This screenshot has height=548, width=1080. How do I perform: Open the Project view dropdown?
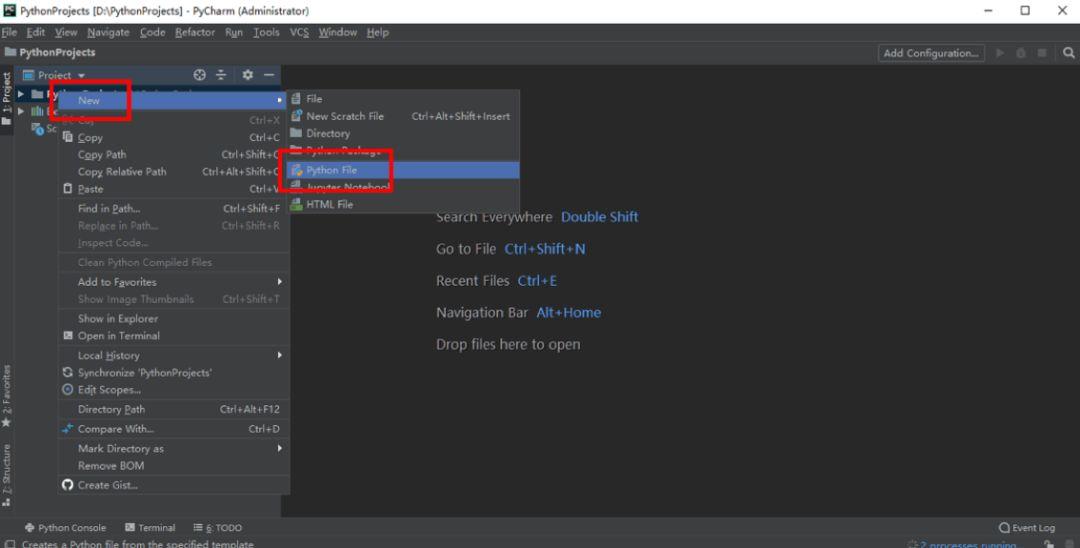(81, 75)
